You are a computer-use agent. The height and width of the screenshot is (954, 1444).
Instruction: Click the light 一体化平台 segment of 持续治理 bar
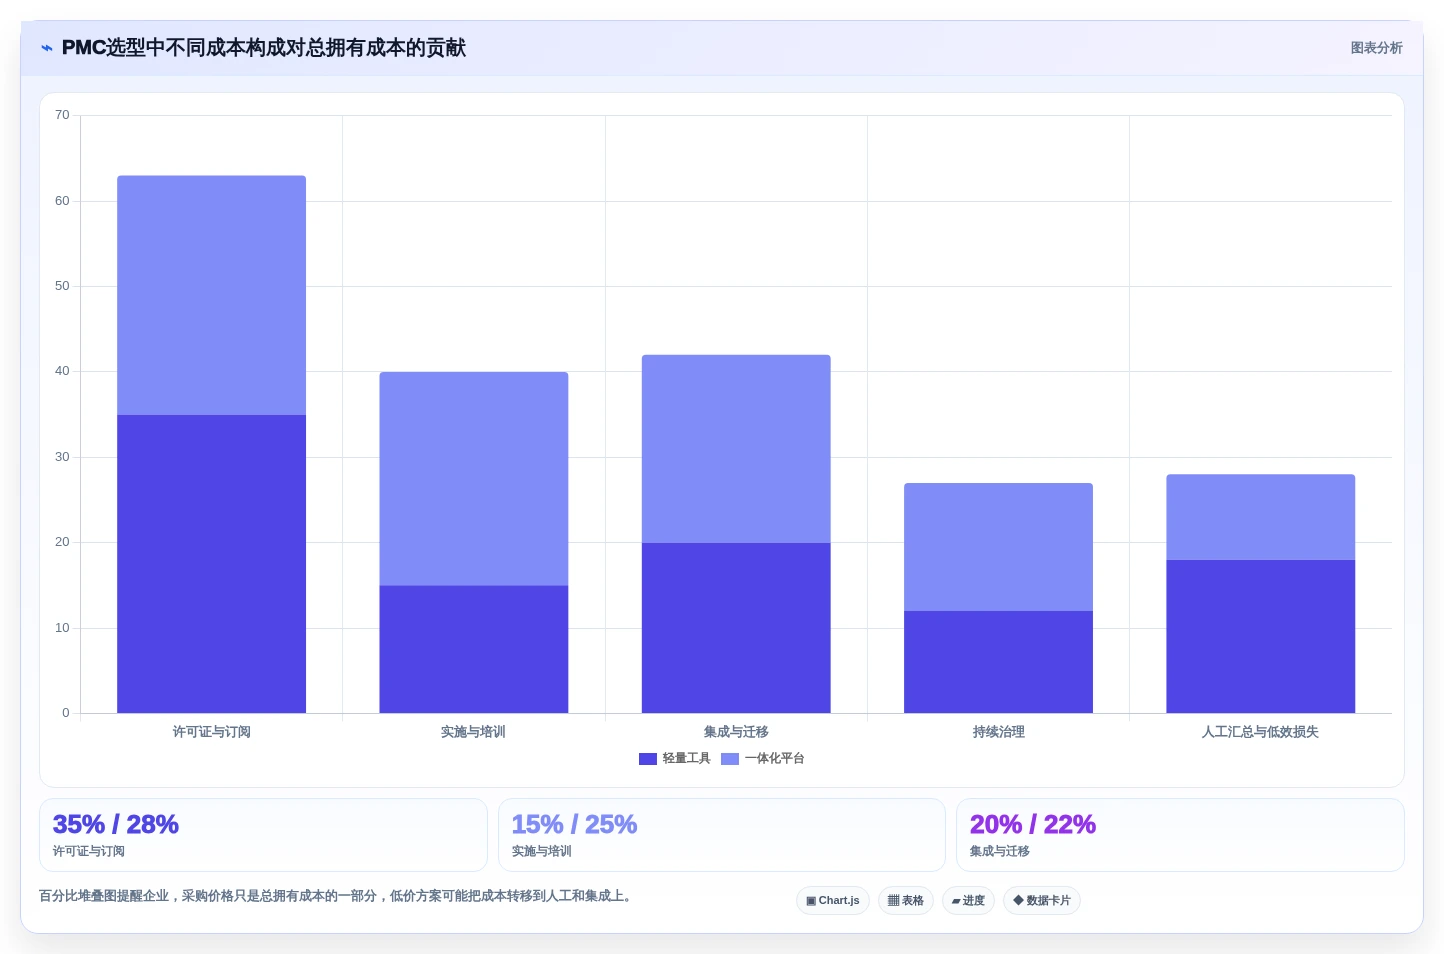(x=998, y=547)
